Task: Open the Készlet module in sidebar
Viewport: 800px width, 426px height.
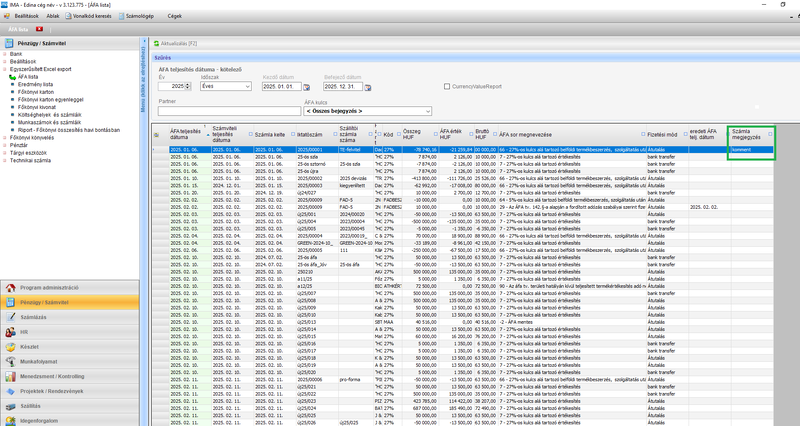Action: point(30,345)
